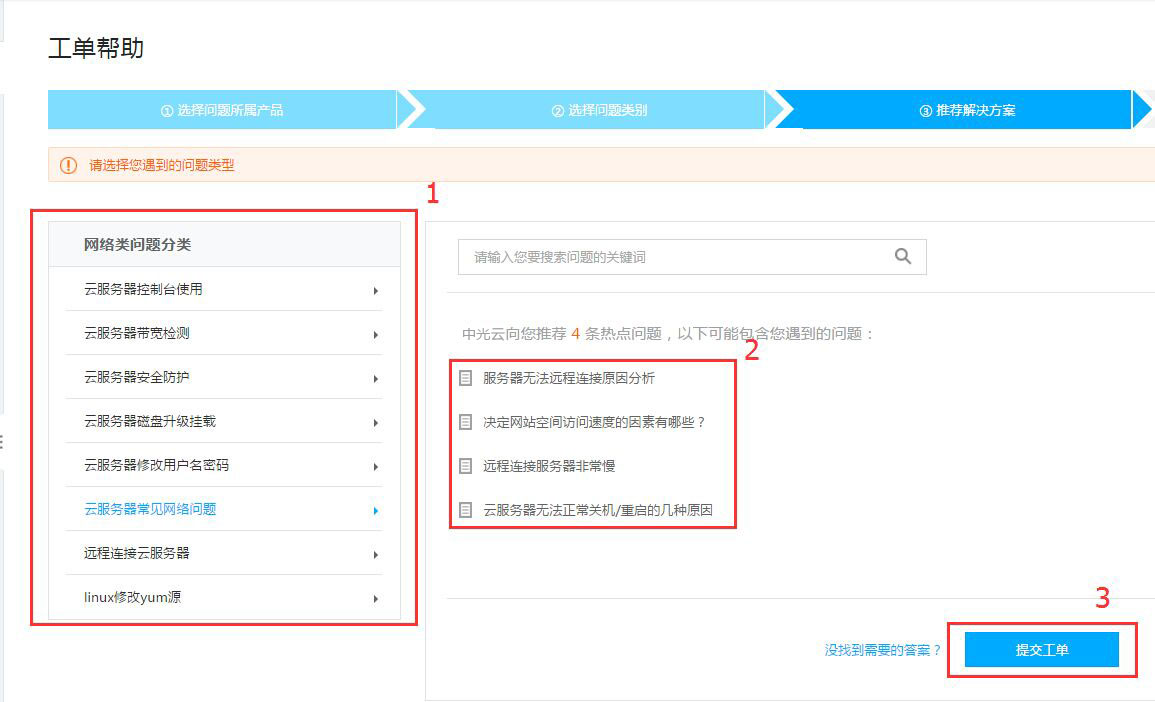Switch to step 3 推荐解决方案
1155x702 pixels.
(x=966, y=110)
